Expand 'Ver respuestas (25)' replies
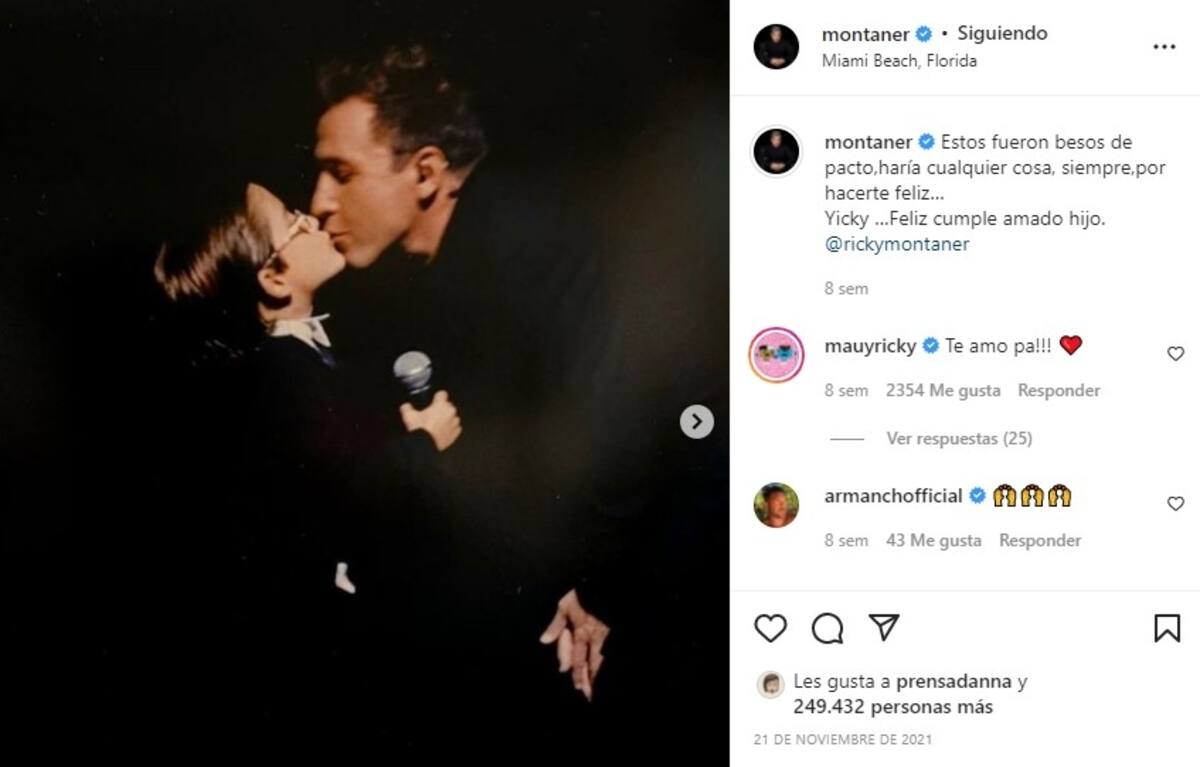Image resolution: width=1200 pixels, height=767 pixels. click(x=958, y=438)
